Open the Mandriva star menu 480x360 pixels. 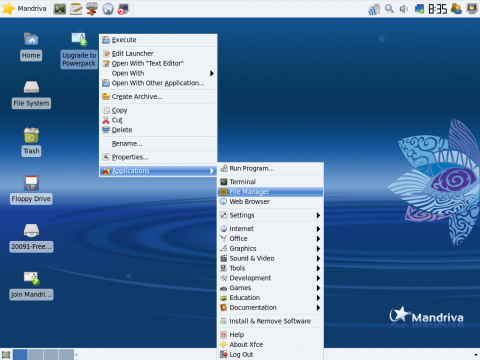[24, 8]
